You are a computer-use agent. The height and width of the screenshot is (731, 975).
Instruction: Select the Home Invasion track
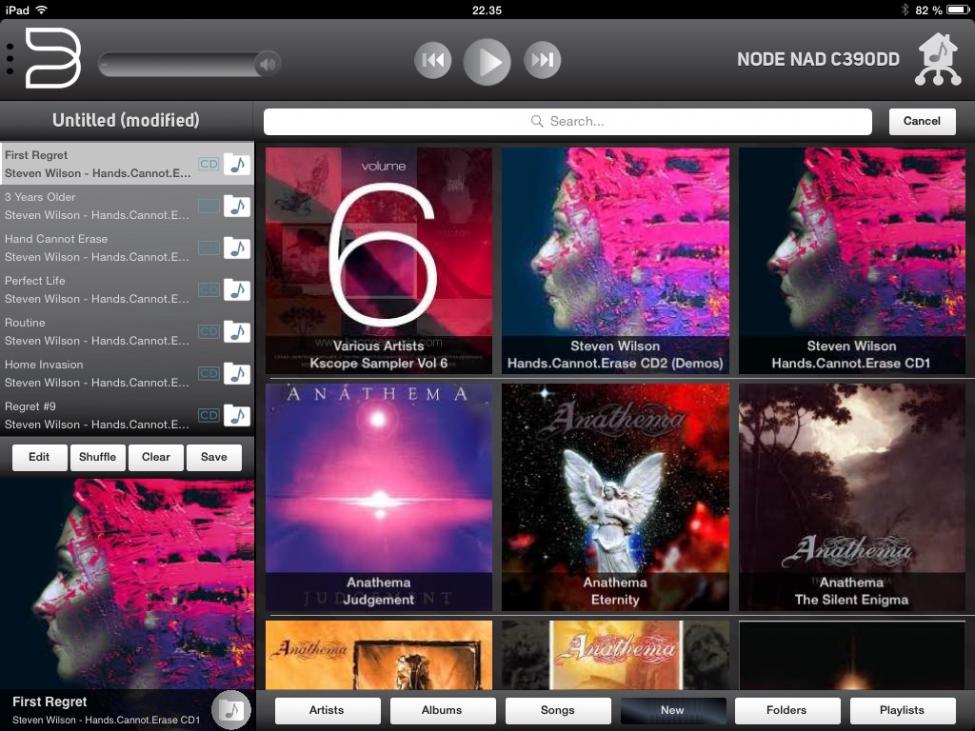click(x=127, y=374)
